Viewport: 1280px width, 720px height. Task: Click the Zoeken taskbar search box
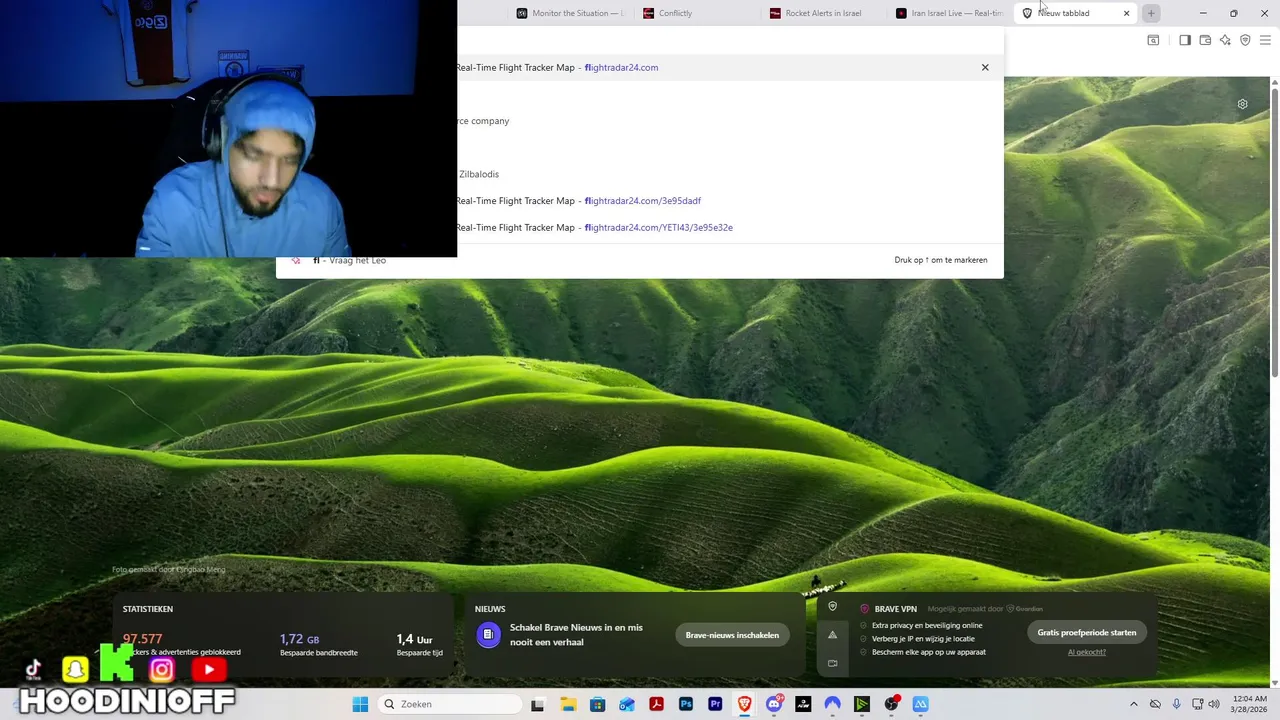[x=450, y=704]
